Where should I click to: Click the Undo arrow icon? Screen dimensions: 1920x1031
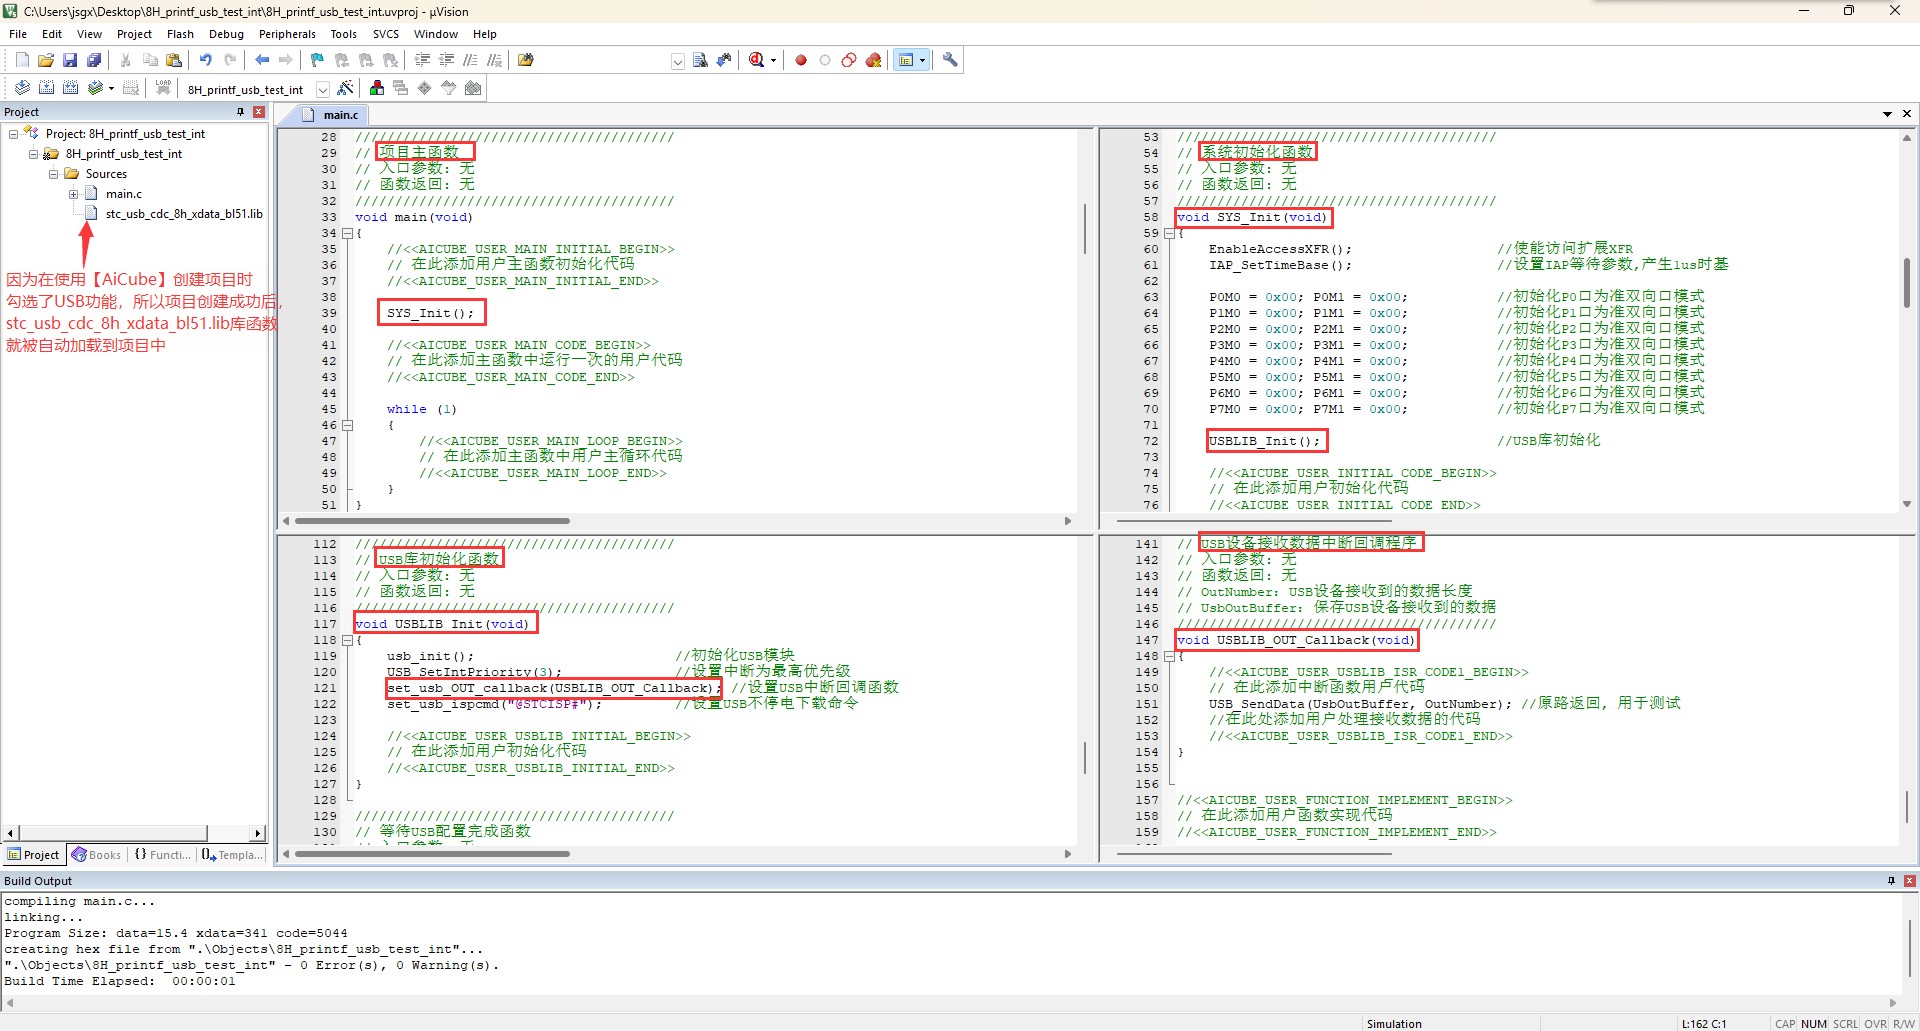205,60
